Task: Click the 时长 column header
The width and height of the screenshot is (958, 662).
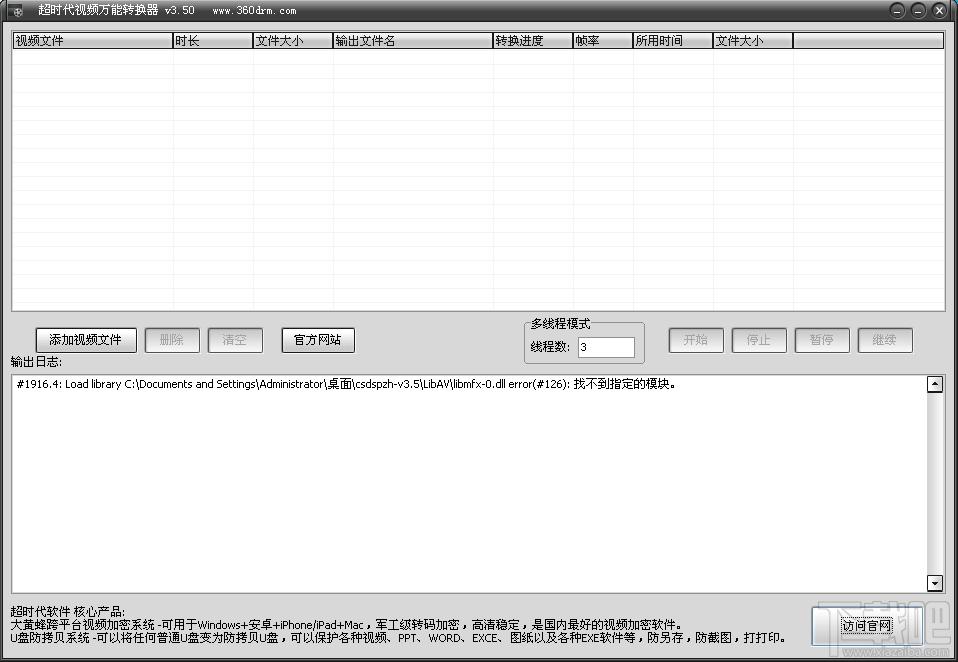Action: tap(213, 41)
